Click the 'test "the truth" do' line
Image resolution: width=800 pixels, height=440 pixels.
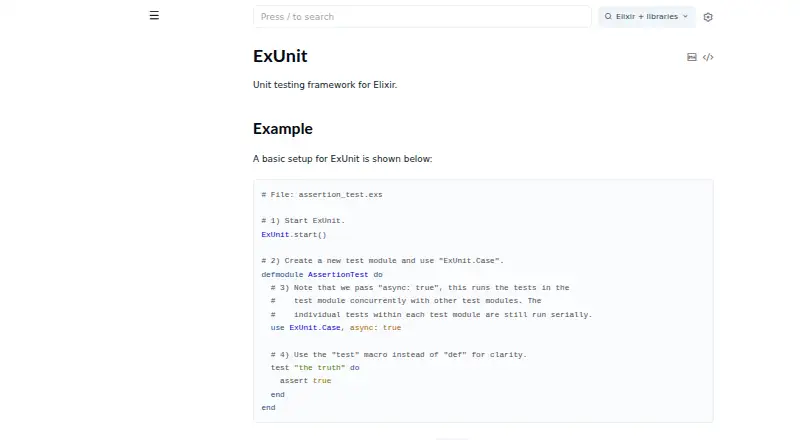pos(315,368)
